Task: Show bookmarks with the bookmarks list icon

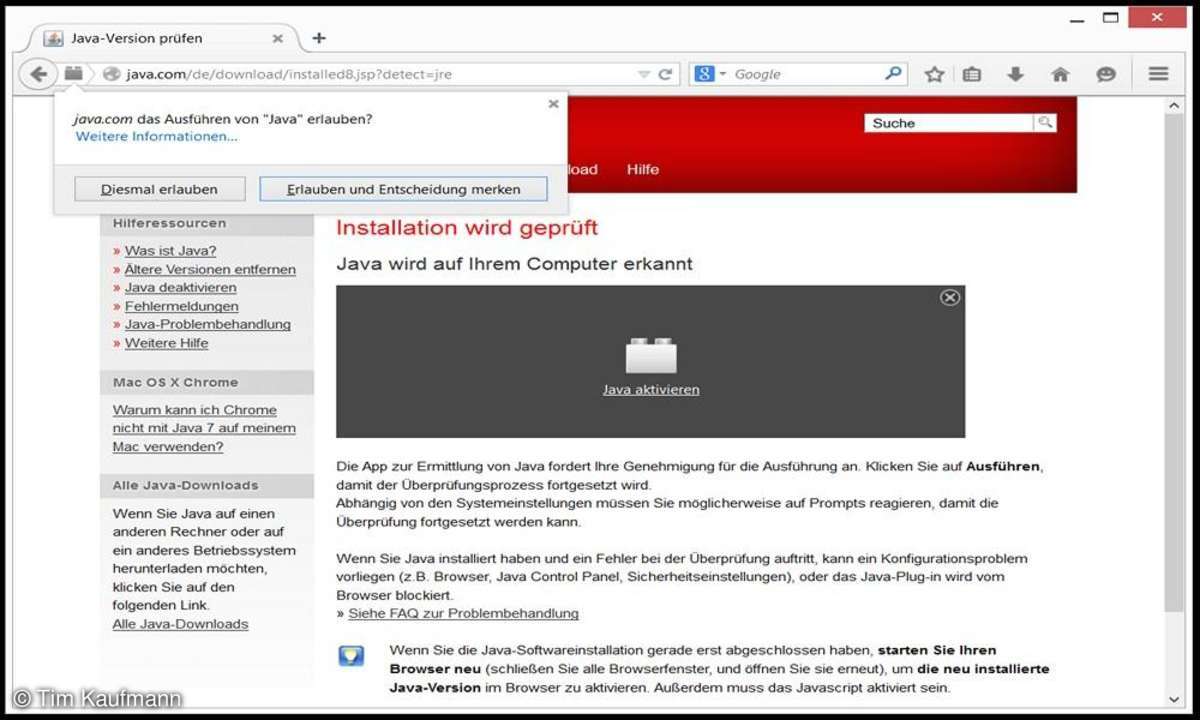Action: point(971,74)
